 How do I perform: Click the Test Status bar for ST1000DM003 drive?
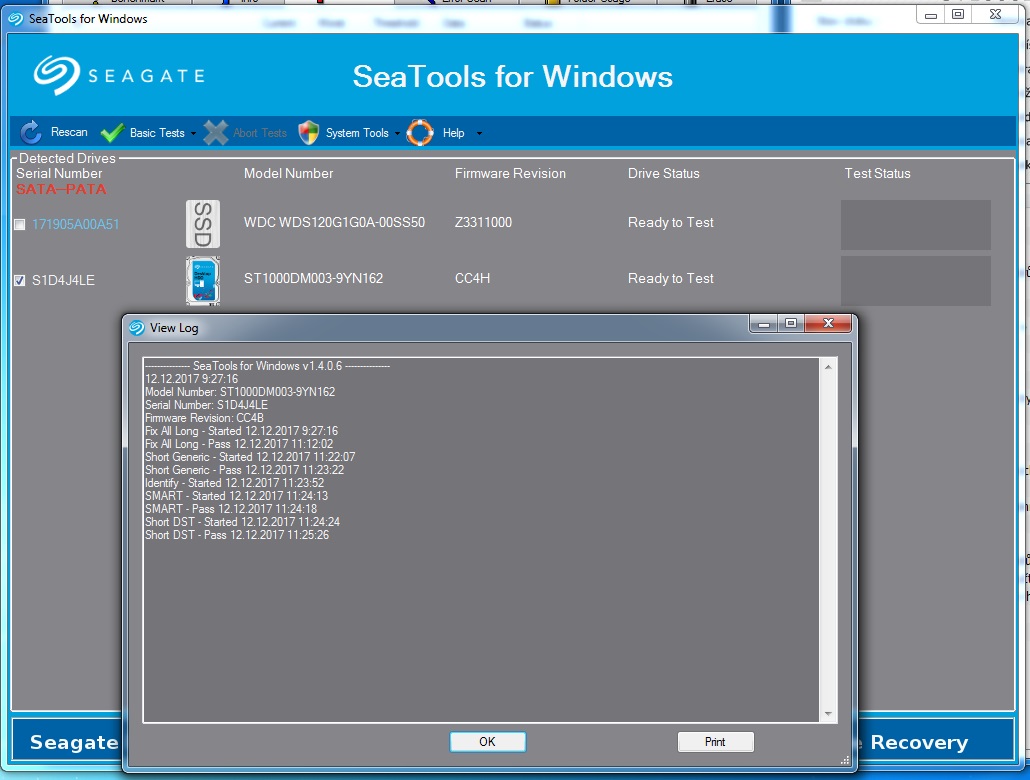[x=916, y=281]
